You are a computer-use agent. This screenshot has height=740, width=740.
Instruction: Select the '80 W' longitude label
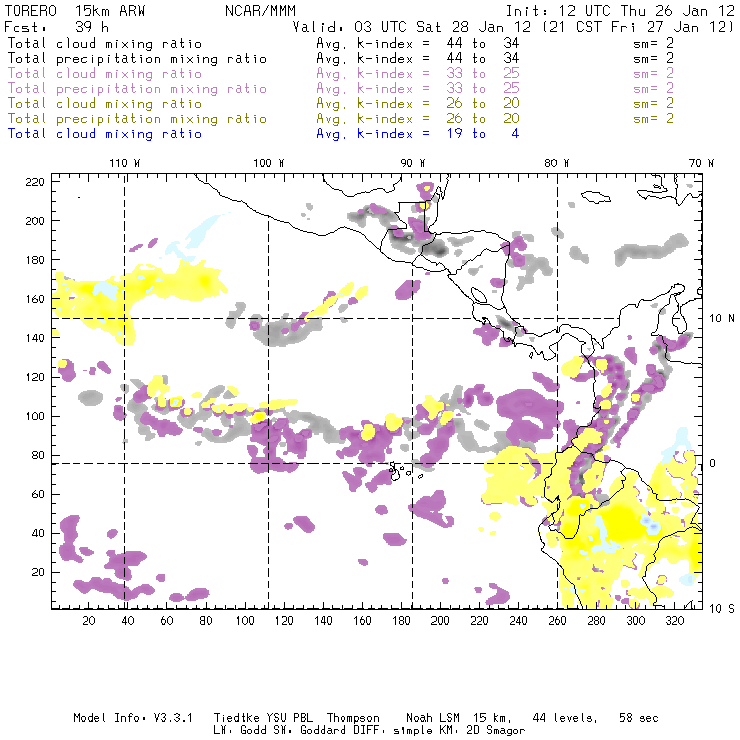[x=557, y=163]
